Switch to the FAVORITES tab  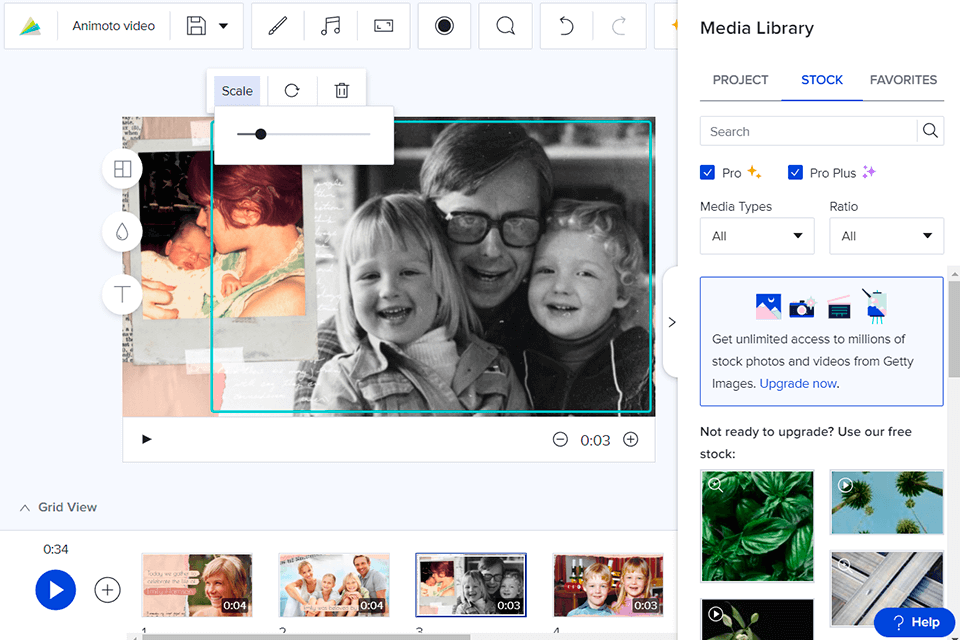click(903, 80)
